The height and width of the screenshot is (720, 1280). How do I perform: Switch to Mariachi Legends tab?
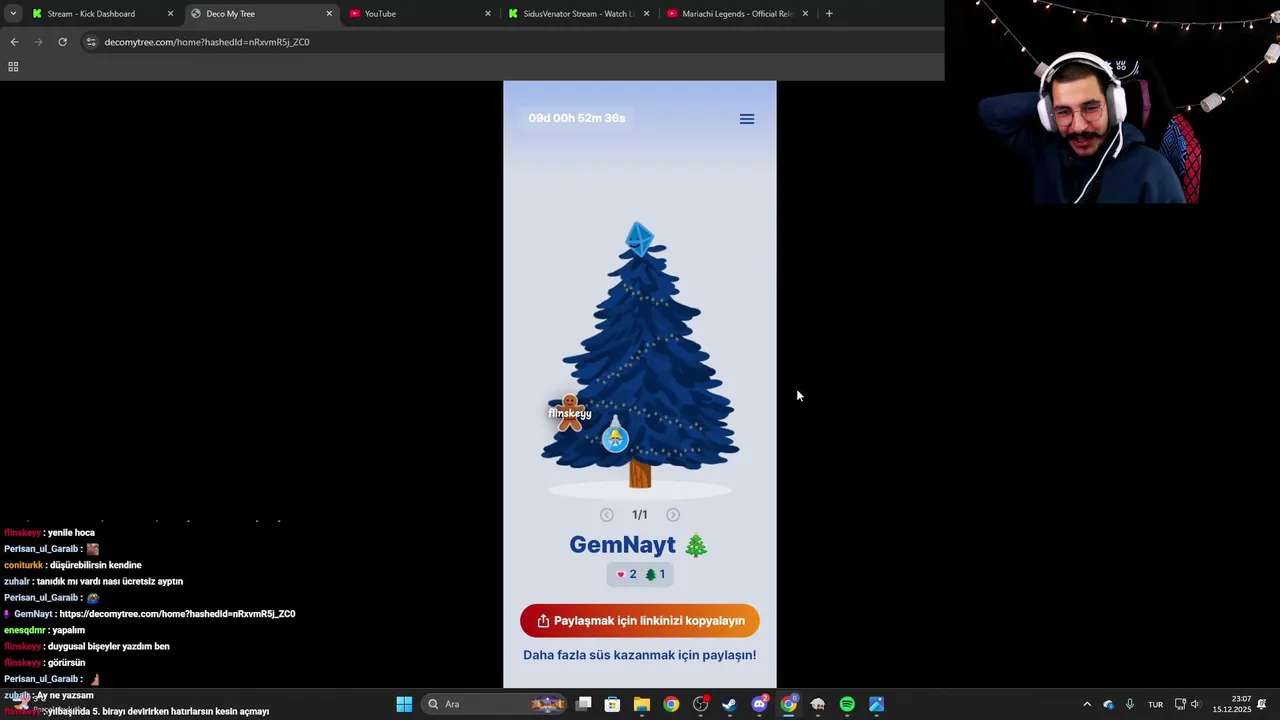point(738,14)
